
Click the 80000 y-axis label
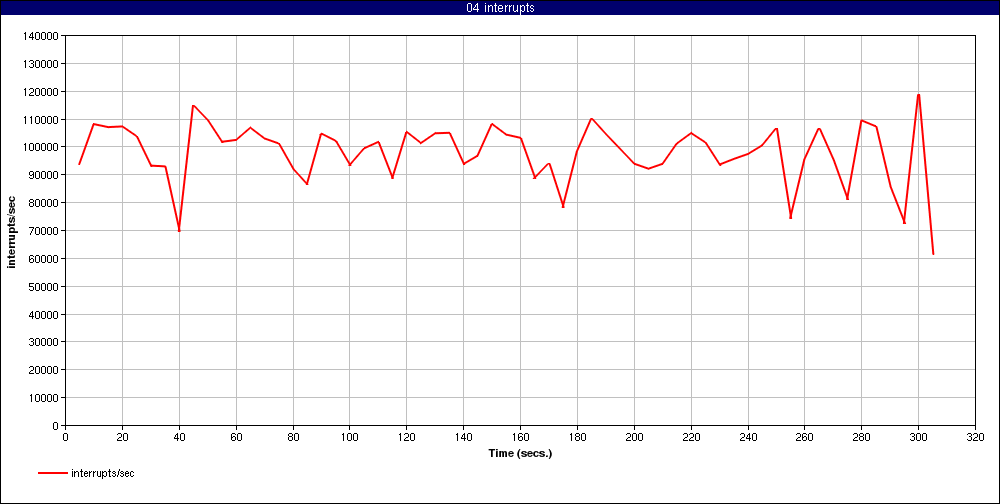[x=43, y=203]
